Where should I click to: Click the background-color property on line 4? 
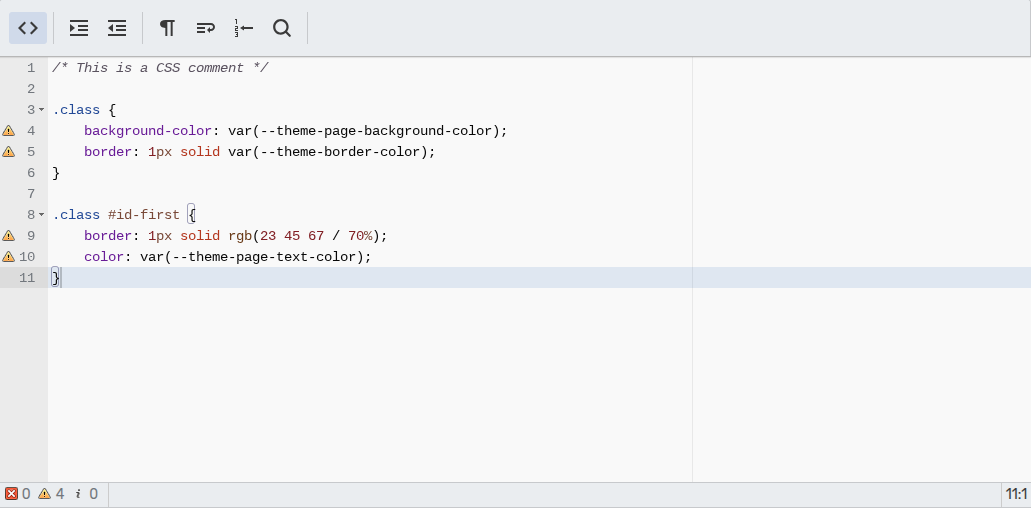[148, 131]
